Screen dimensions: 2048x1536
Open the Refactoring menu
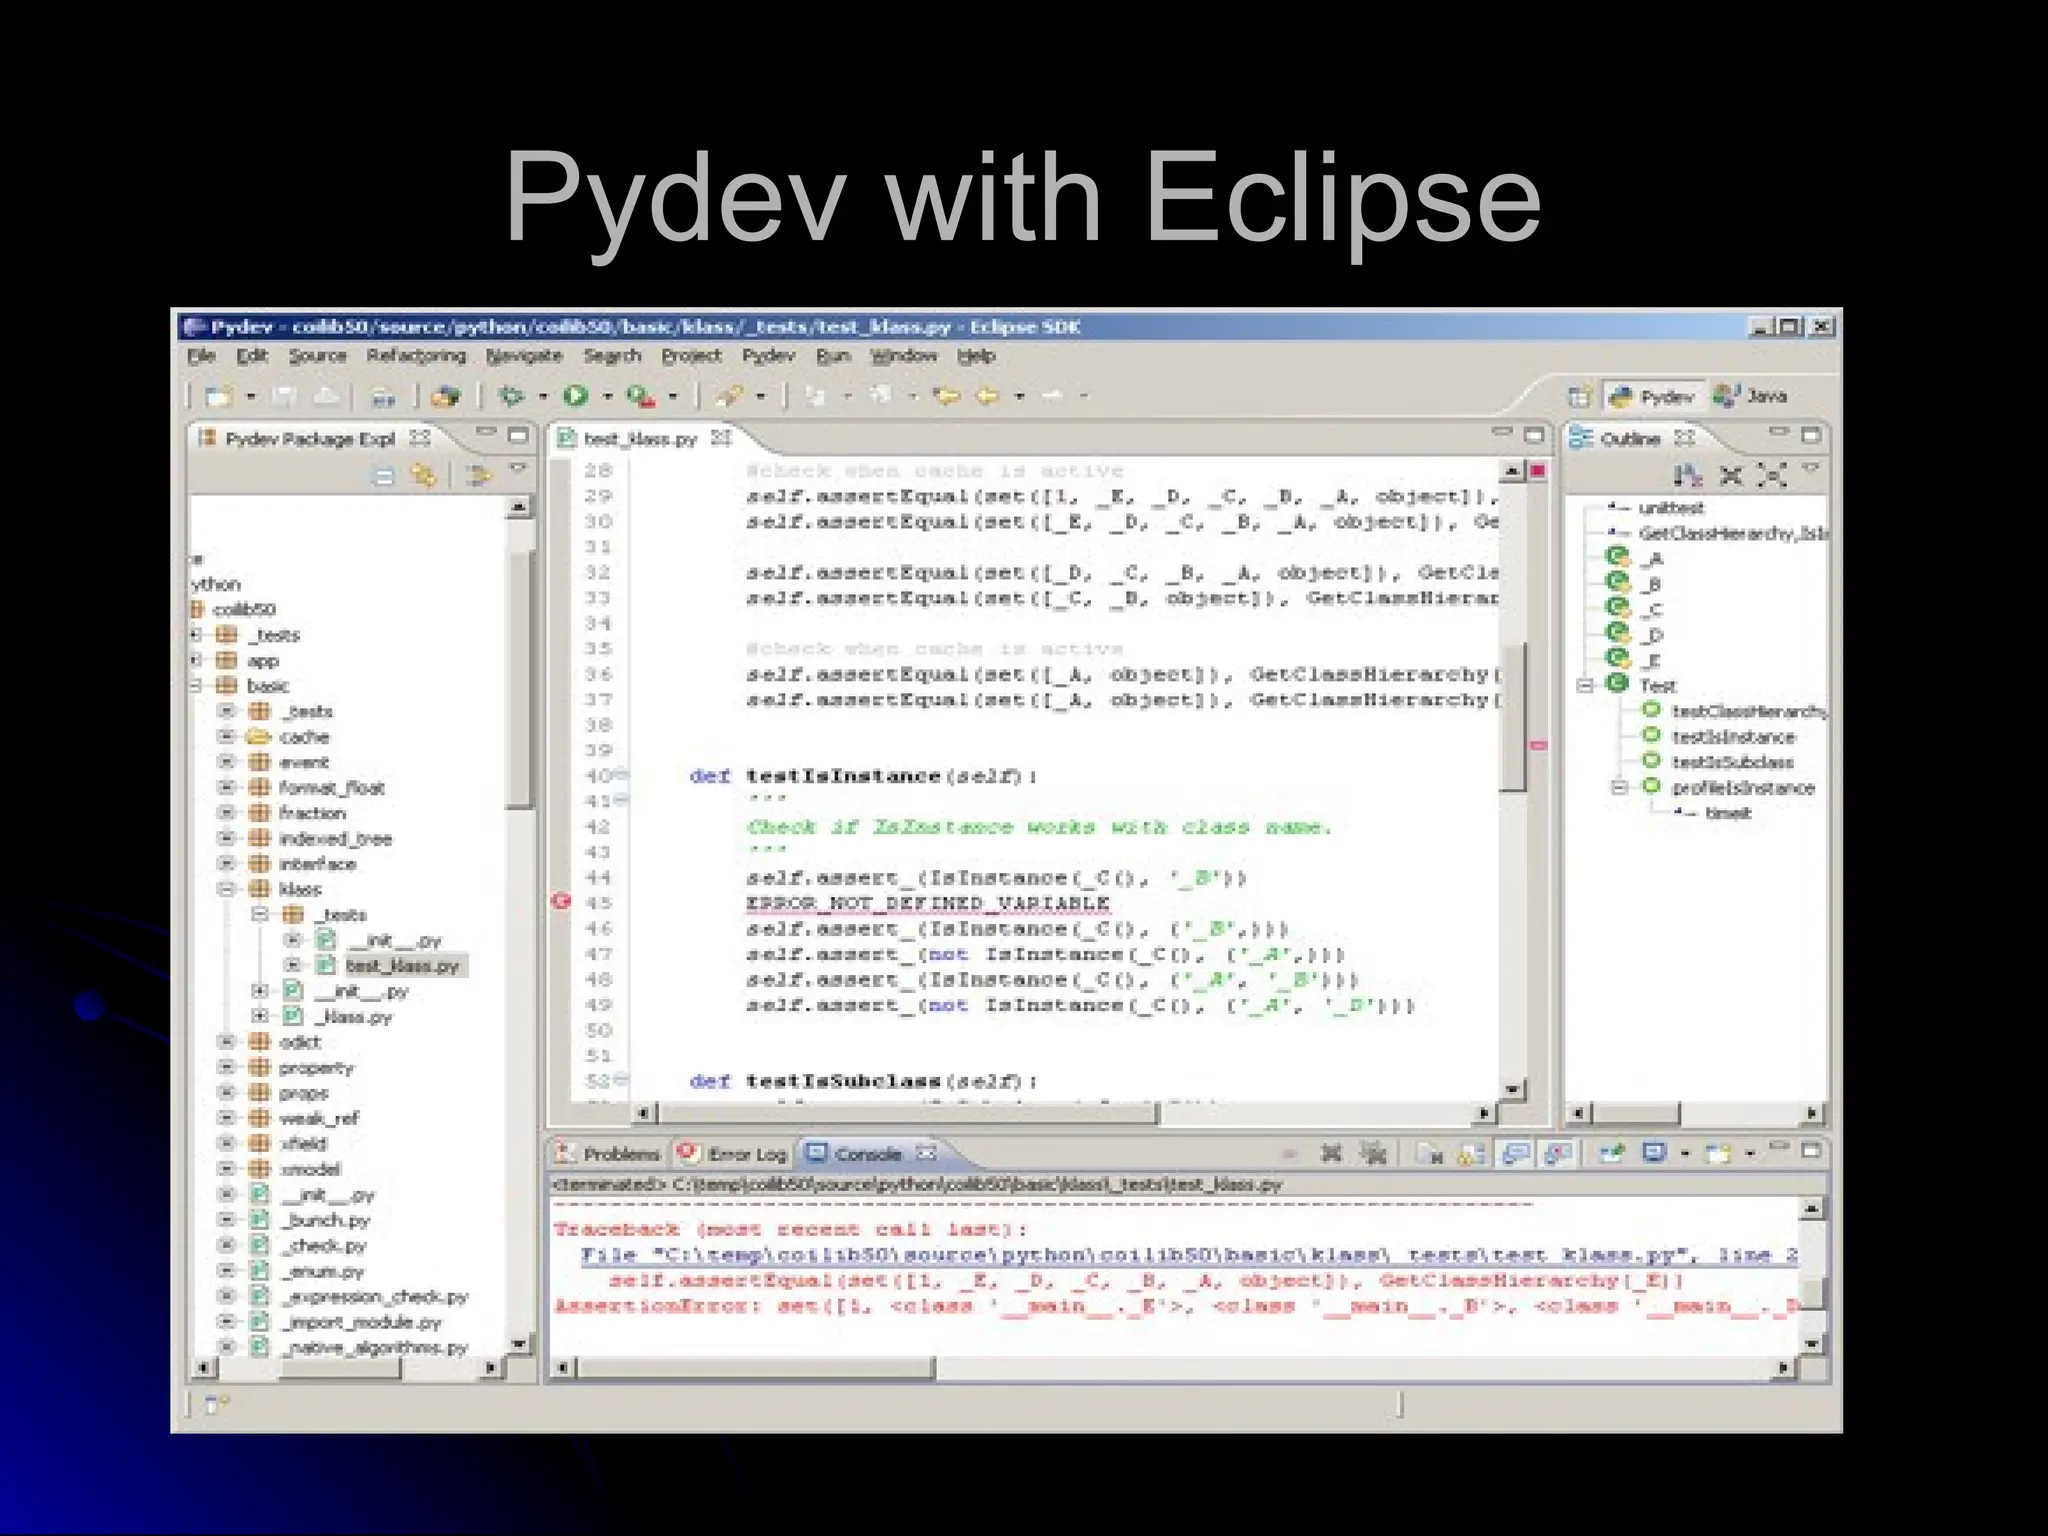[x=415, y=356]
